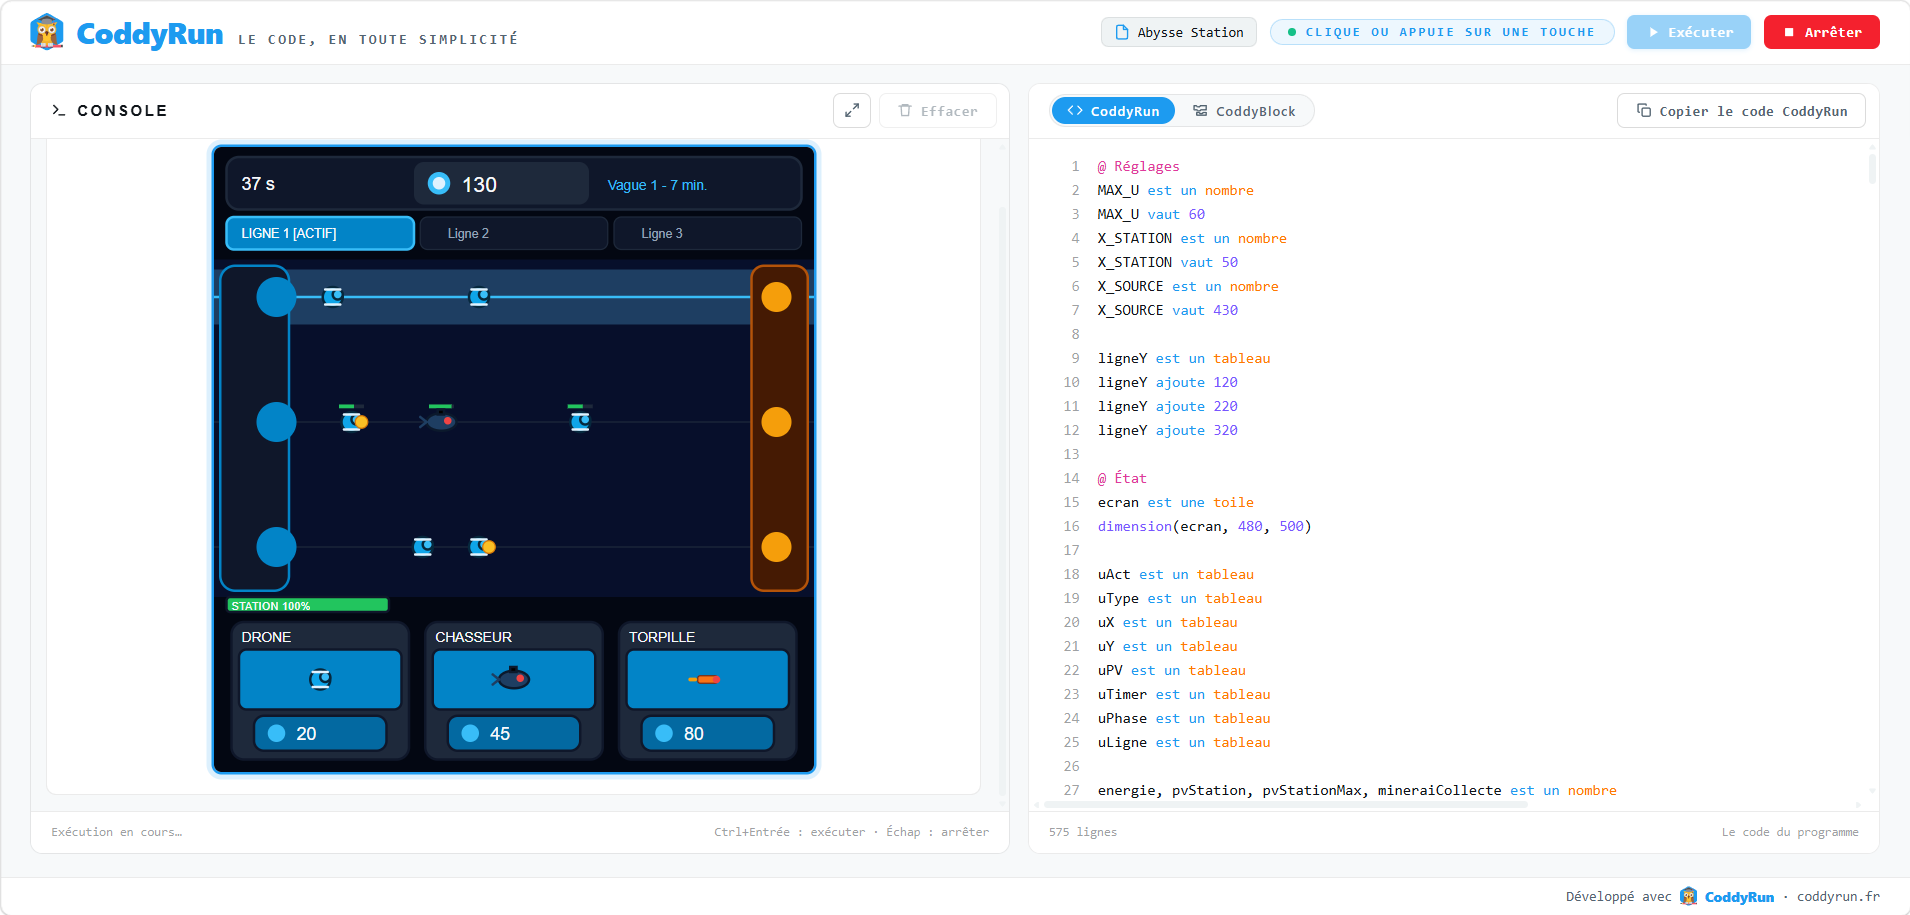Click the top orange source node

coord(777,297)
